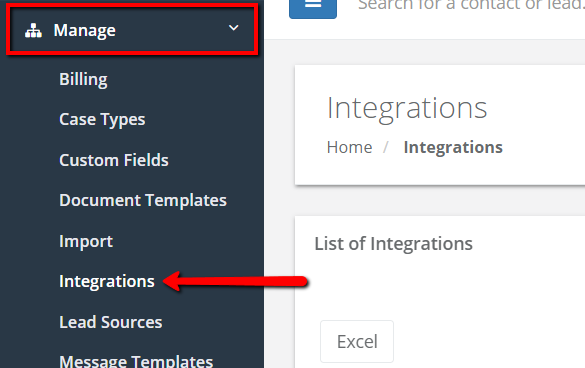This screenshot has height=368, width=585.
Task: Click the Integrations page title
Action: [x=407, y=108]
